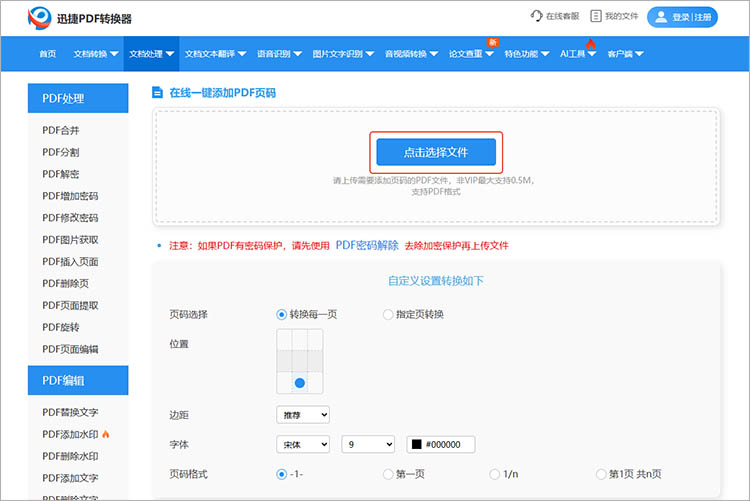Viewport: 750px width, 501px height.
Task: Go to 首页 in navigation bar
Action: [x=47, y=54]
